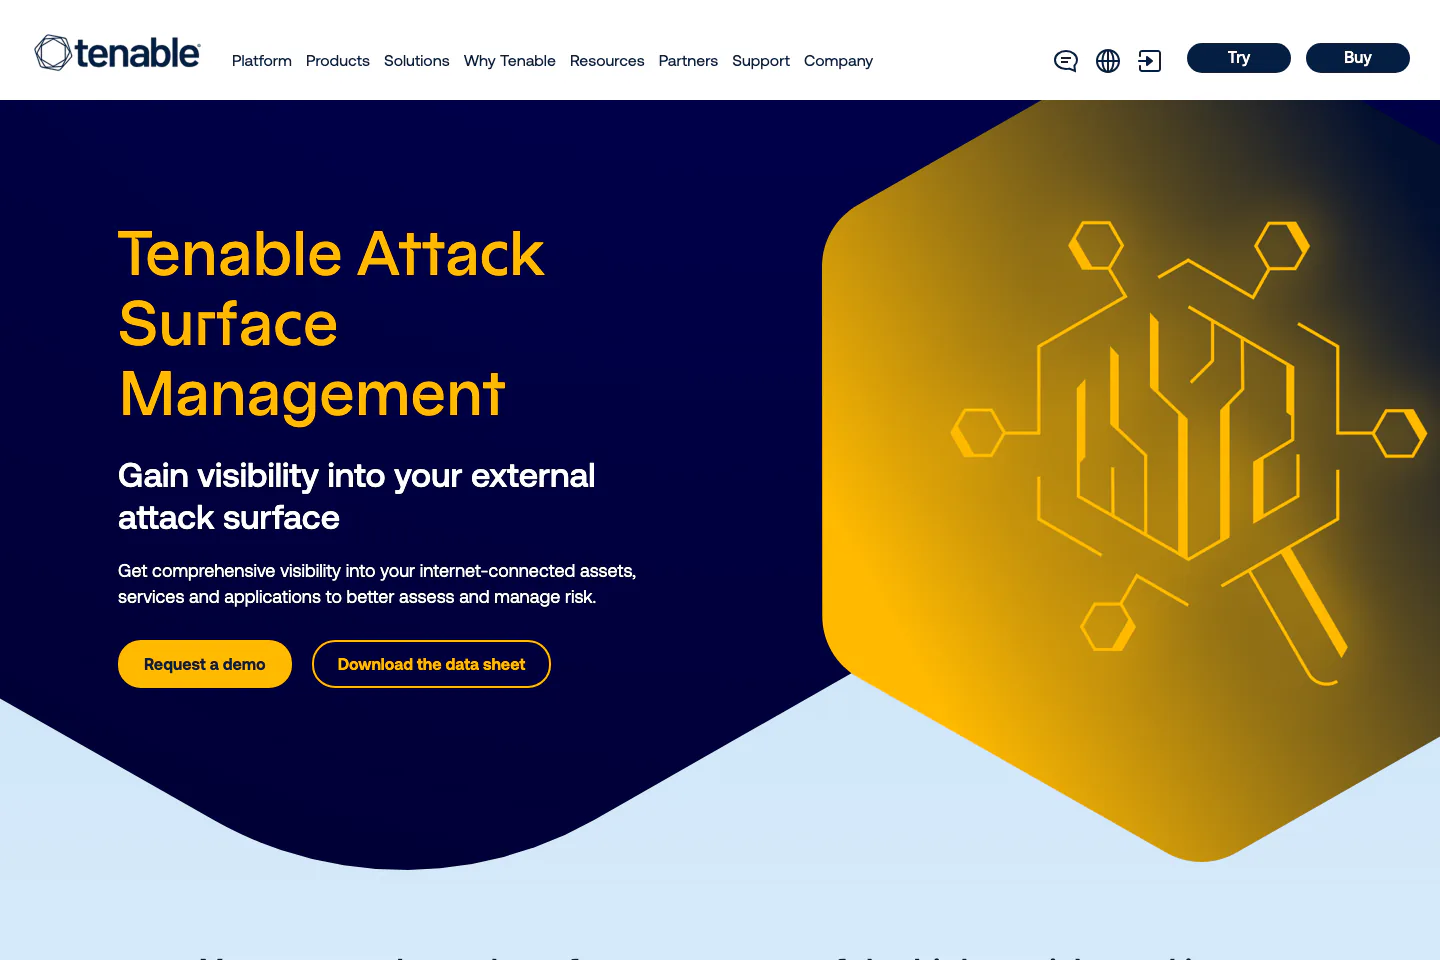Expand the Platform navigation menu
Image resolution: width=1440 pixels, height=960 pixels.
coord(262,61)
